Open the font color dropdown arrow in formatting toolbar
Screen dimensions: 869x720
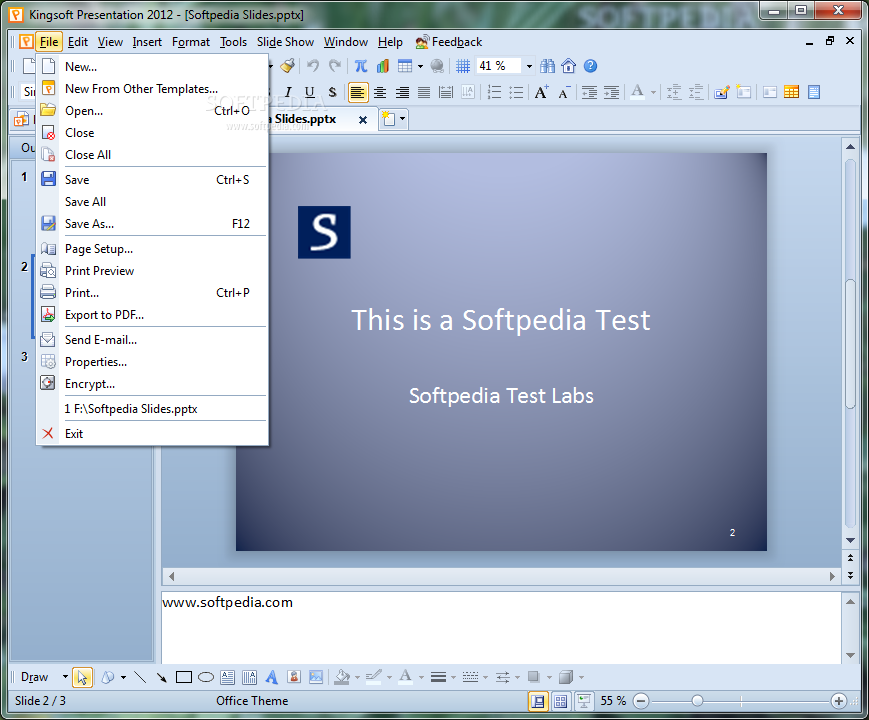pyautogui.click(x=653, y=93)
